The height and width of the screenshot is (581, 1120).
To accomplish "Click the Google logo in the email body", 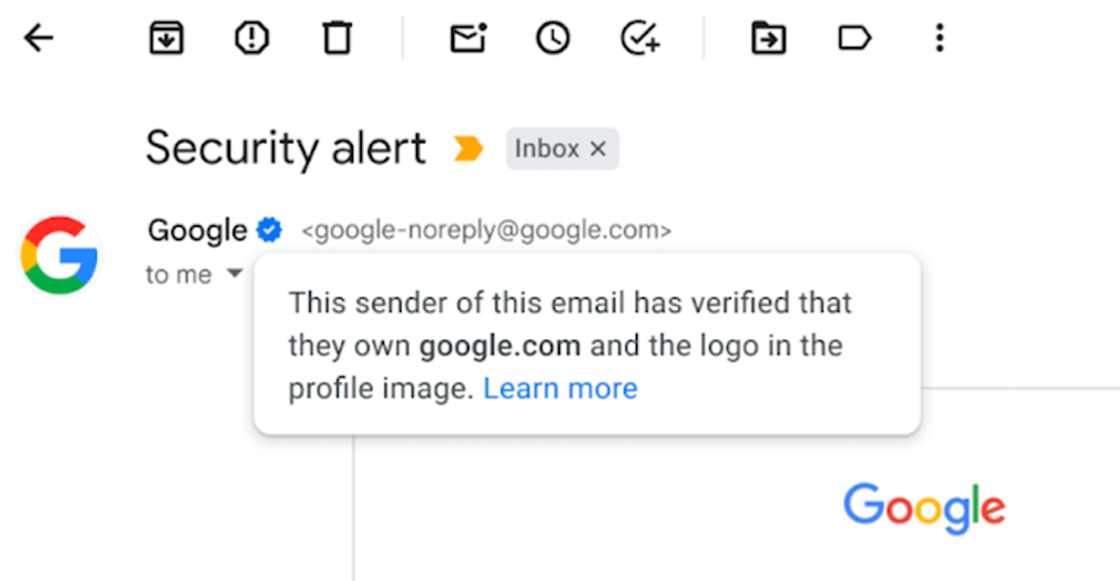I will [924, 506].
